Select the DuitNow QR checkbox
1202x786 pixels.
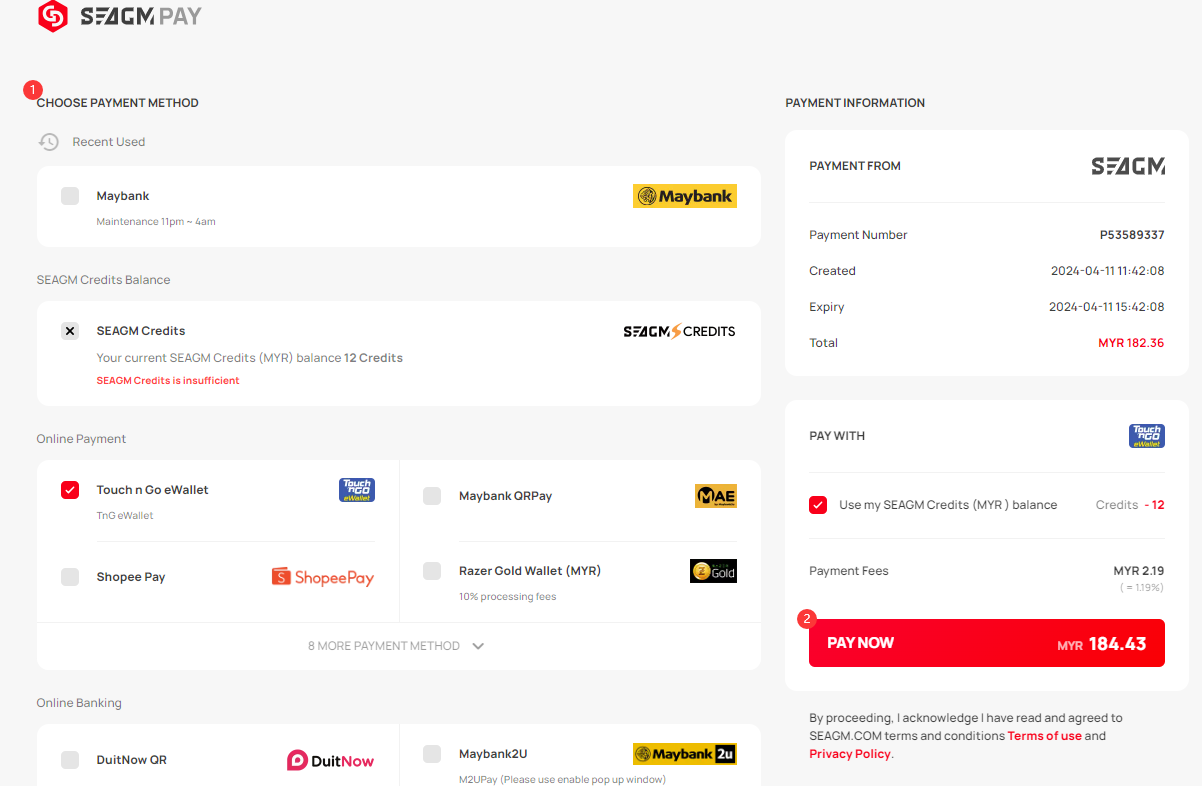coord(70,760)
